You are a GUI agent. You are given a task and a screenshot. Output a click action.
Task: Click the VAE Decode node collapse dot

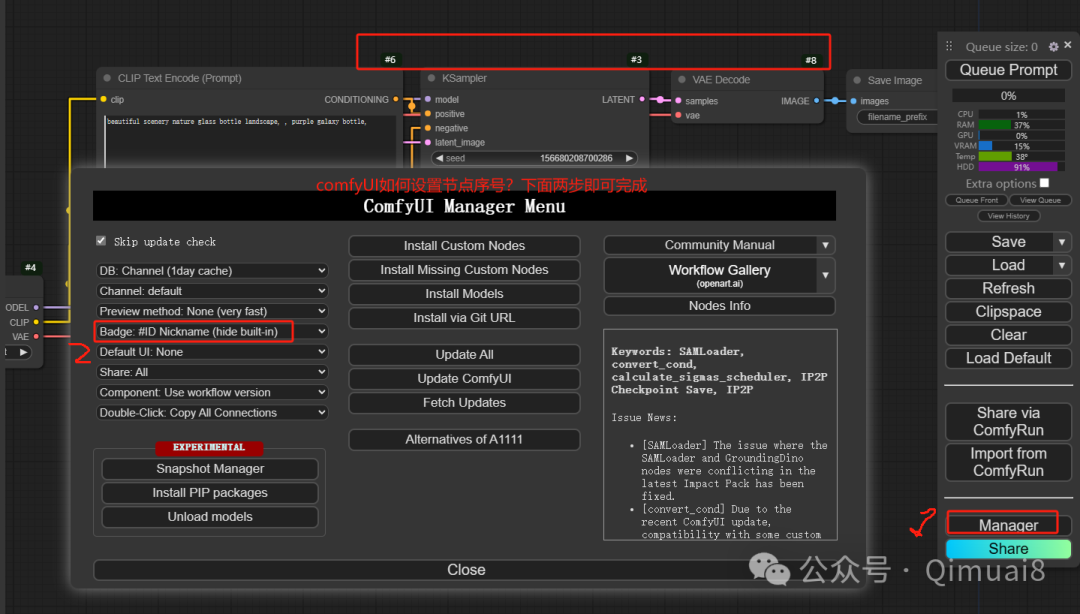(681, 79)
